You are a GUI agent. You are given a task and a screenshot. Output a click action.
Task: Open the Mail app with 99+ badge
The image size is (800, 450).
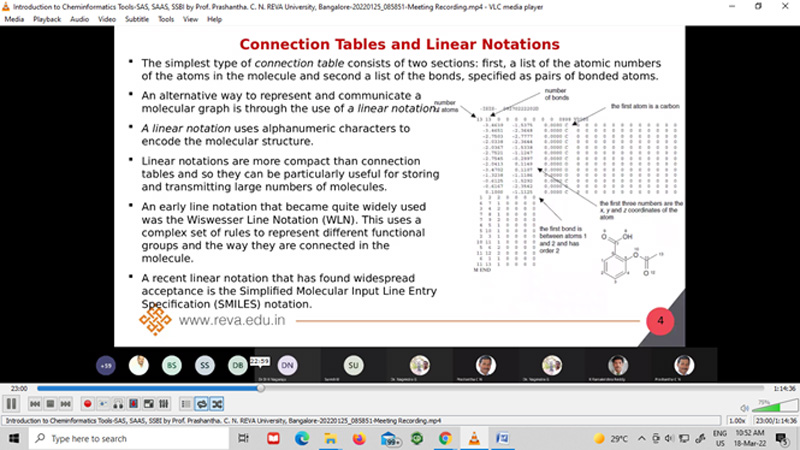[389, 439]
